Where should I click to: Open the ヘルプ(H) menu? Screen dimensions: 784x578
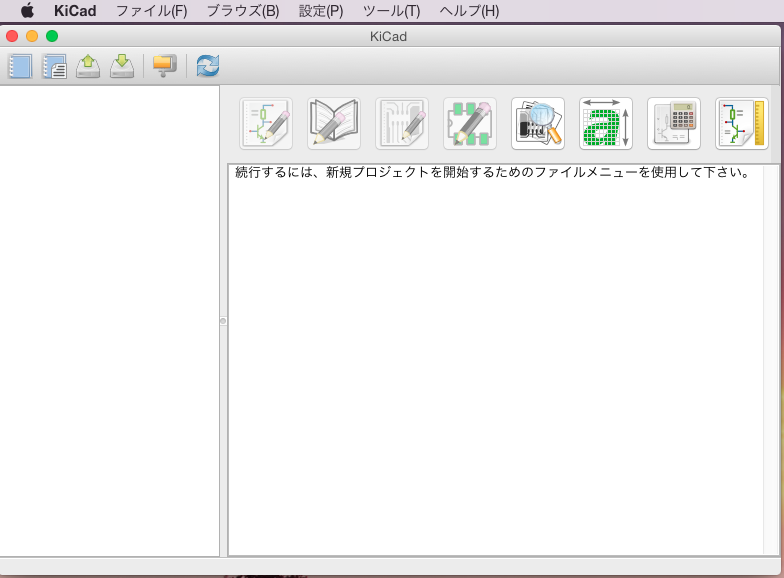click(469, 10)
